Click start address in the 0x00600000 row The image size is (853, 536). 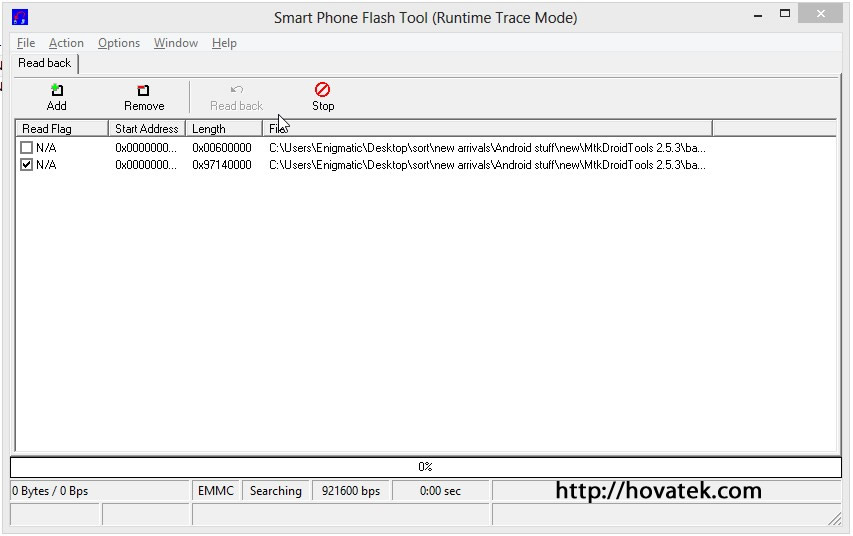pyautogui.click(x=146, y=147)
